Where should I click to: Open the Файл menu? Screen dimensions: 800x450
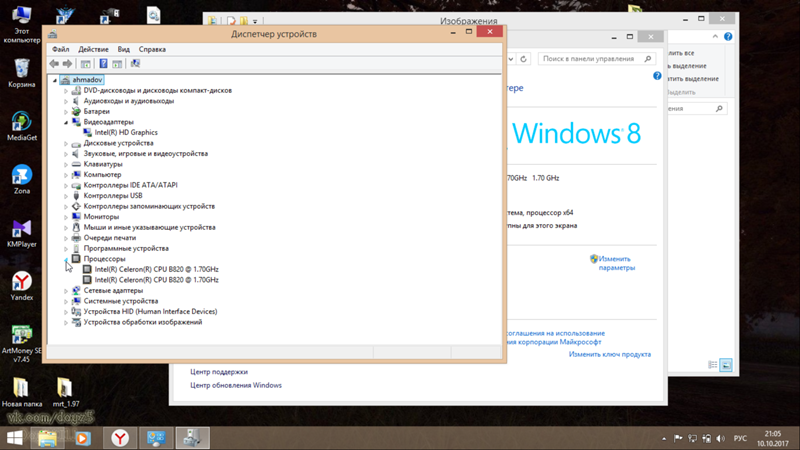[x=61, y=49]
